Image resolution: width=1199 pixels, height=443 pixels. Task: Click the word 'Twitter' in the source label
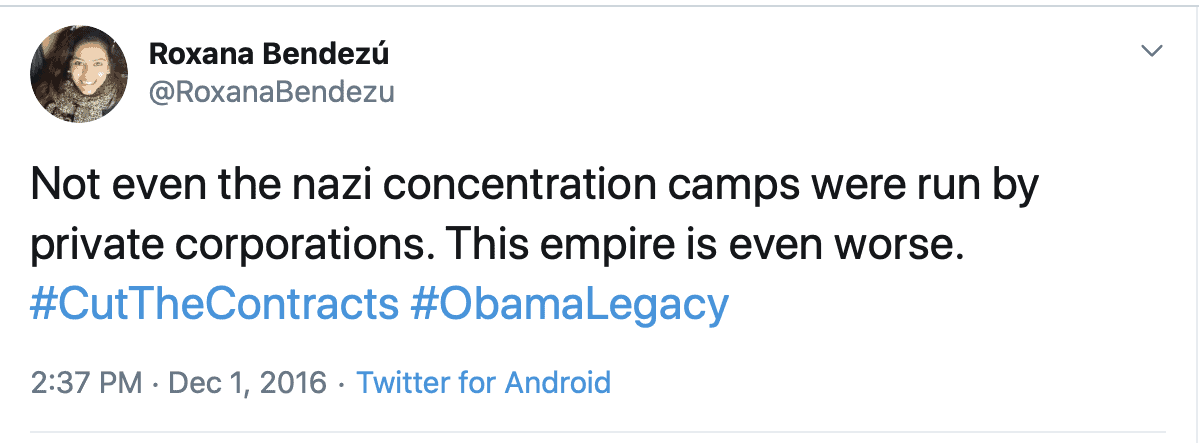pos(403,382)
